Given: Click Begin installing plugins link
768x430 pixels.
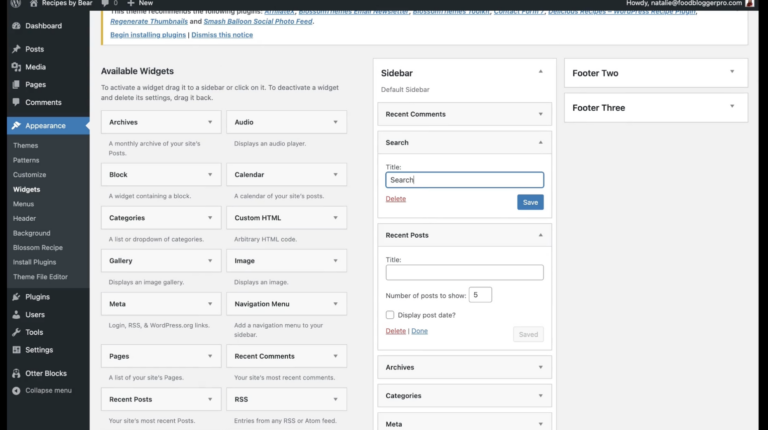Looking at the screenshot, I should pos(148,35).
